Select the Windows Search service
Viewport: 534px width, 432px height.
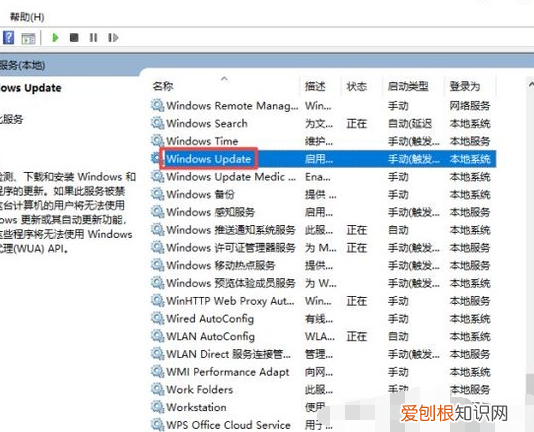click(x=323, y=123)
